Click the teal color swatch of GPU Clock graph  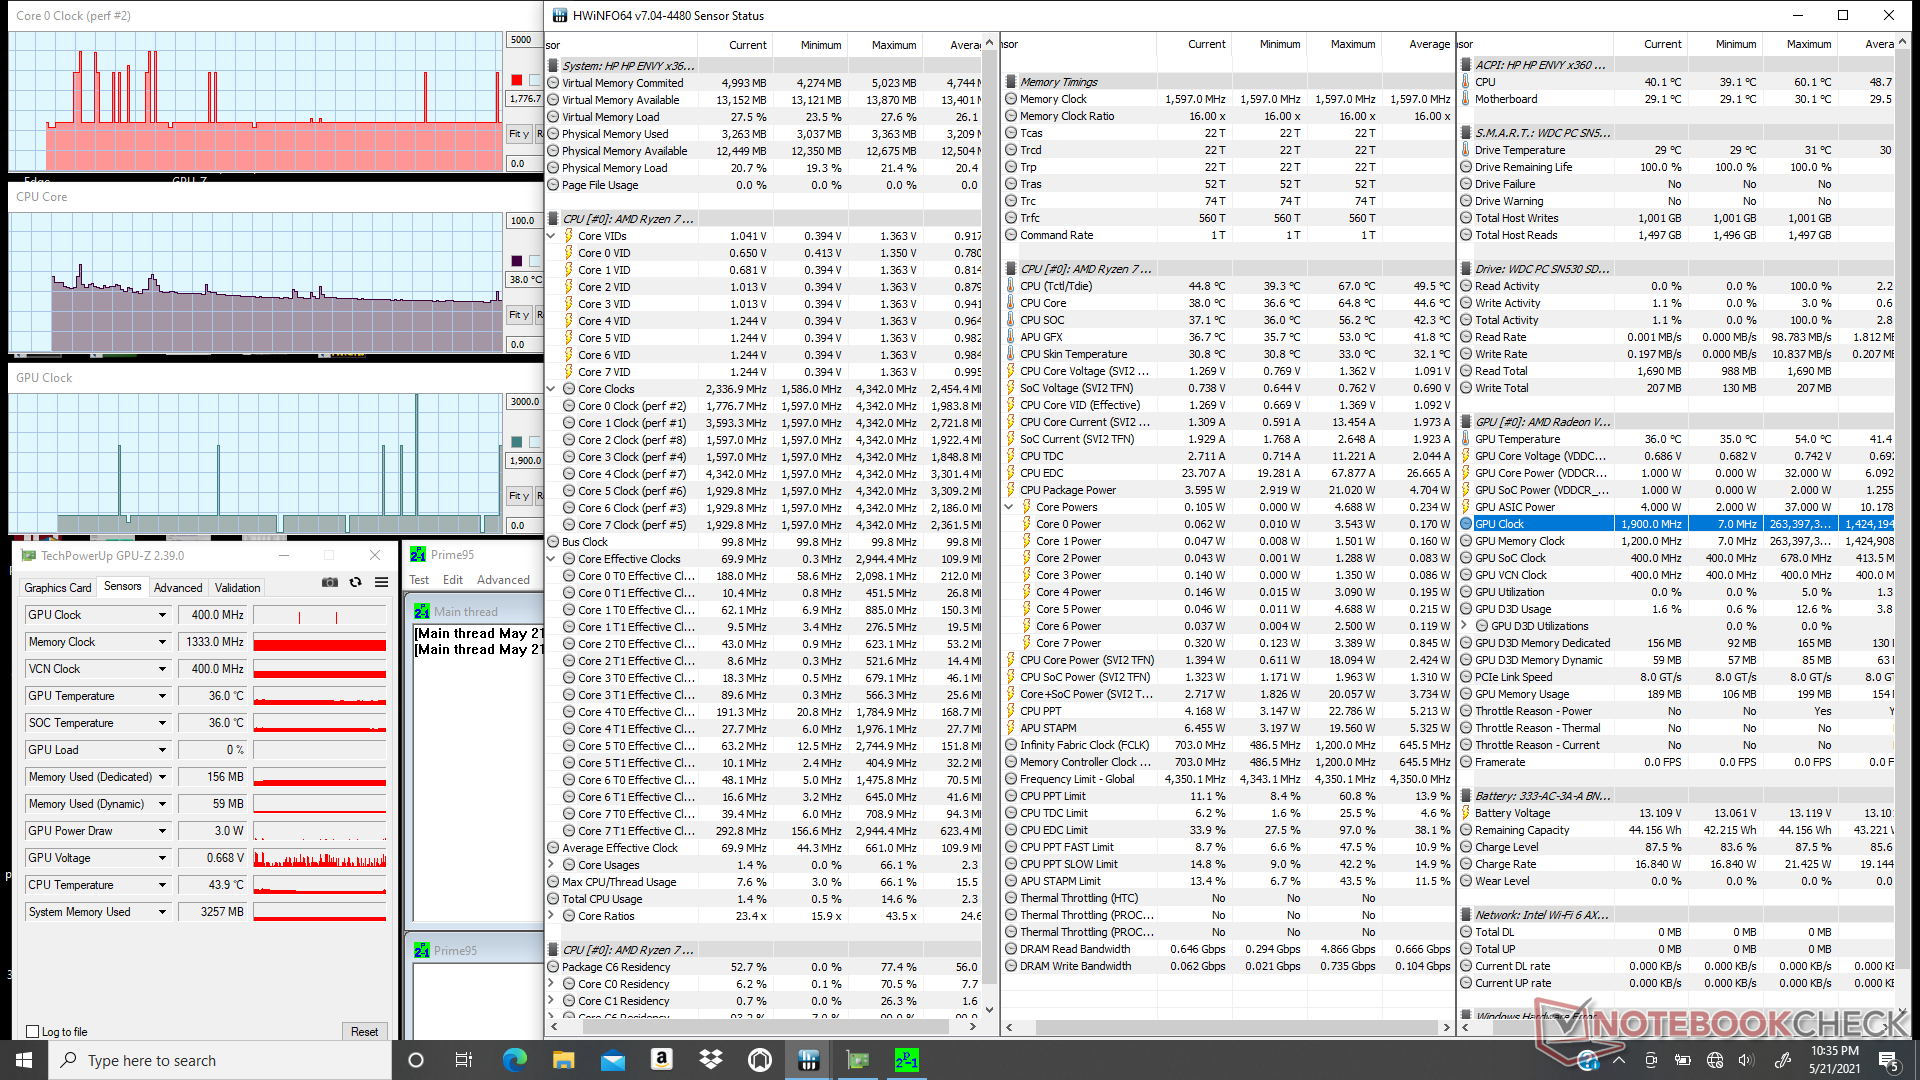pos(516,442)
